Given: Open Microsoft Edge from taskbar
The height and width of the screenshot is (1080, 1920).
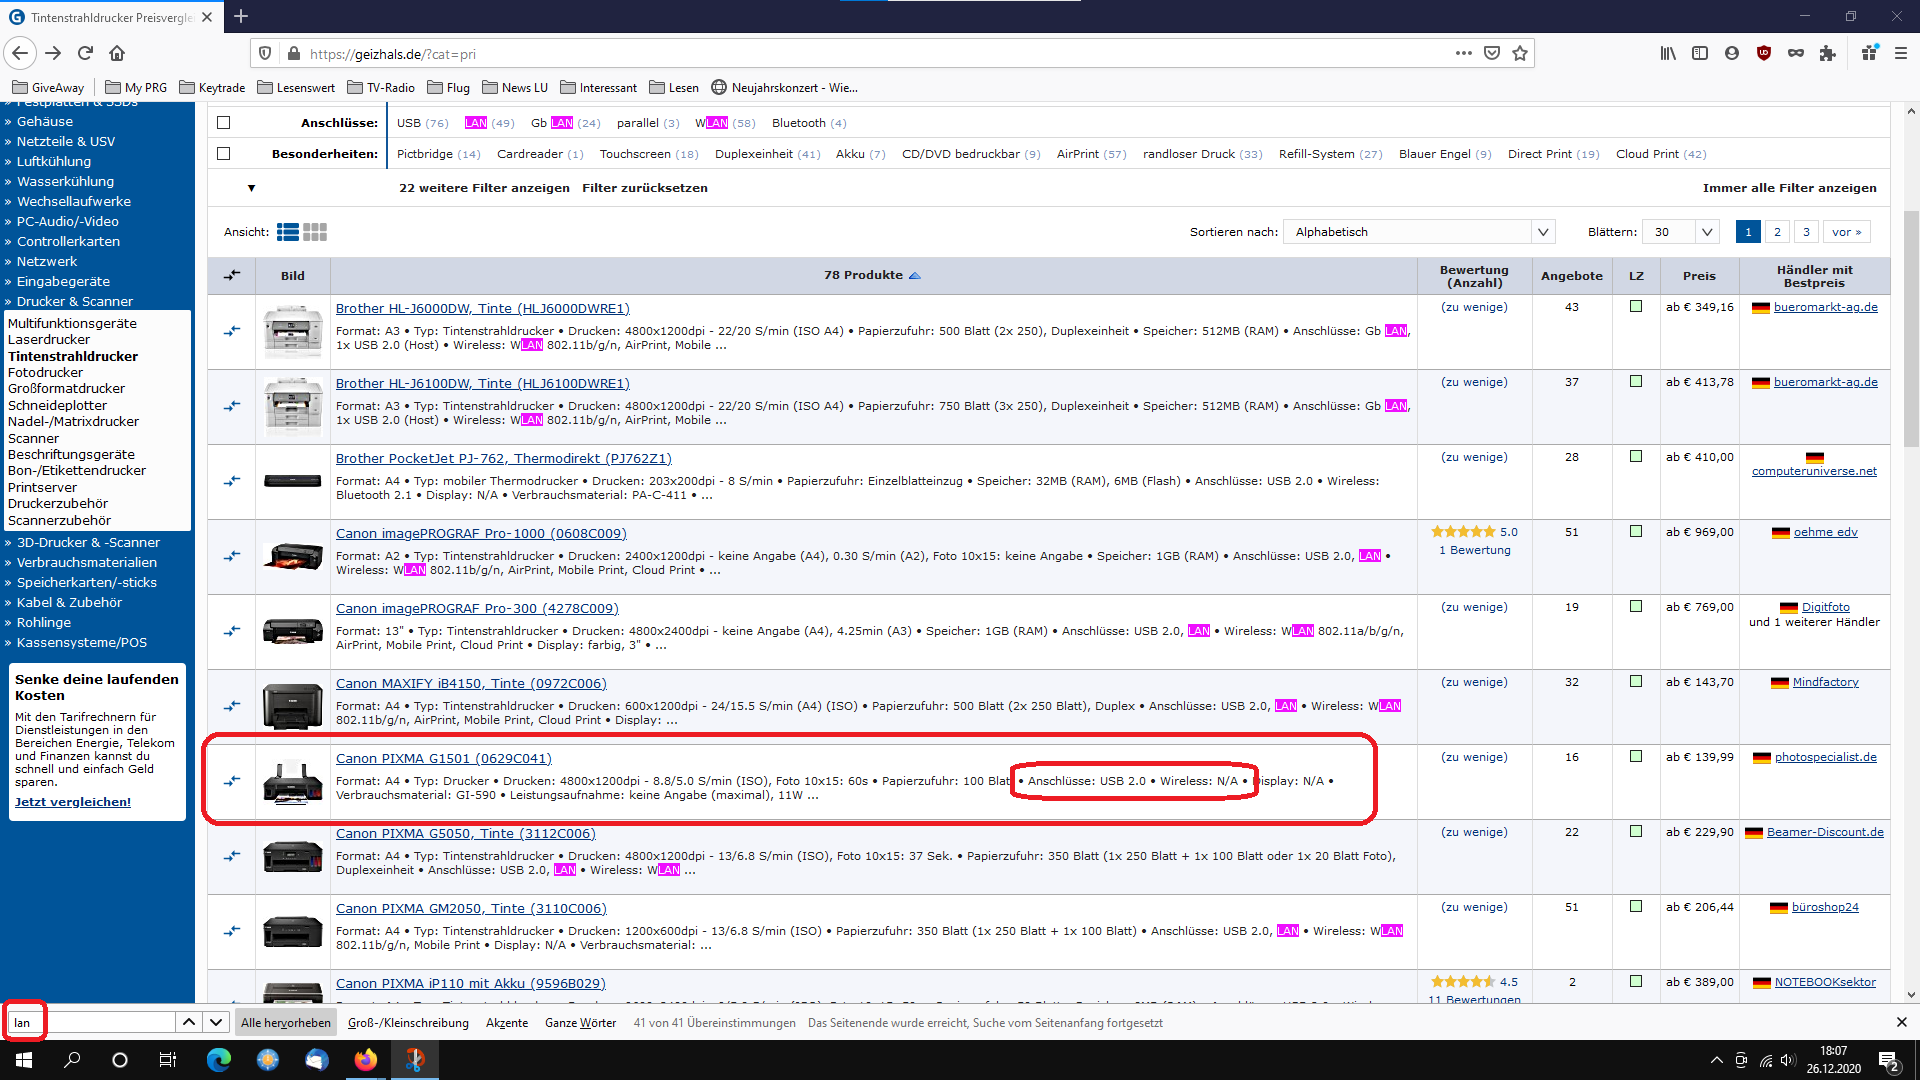Looking at the screenshot, I should [x=218, y=1060].
